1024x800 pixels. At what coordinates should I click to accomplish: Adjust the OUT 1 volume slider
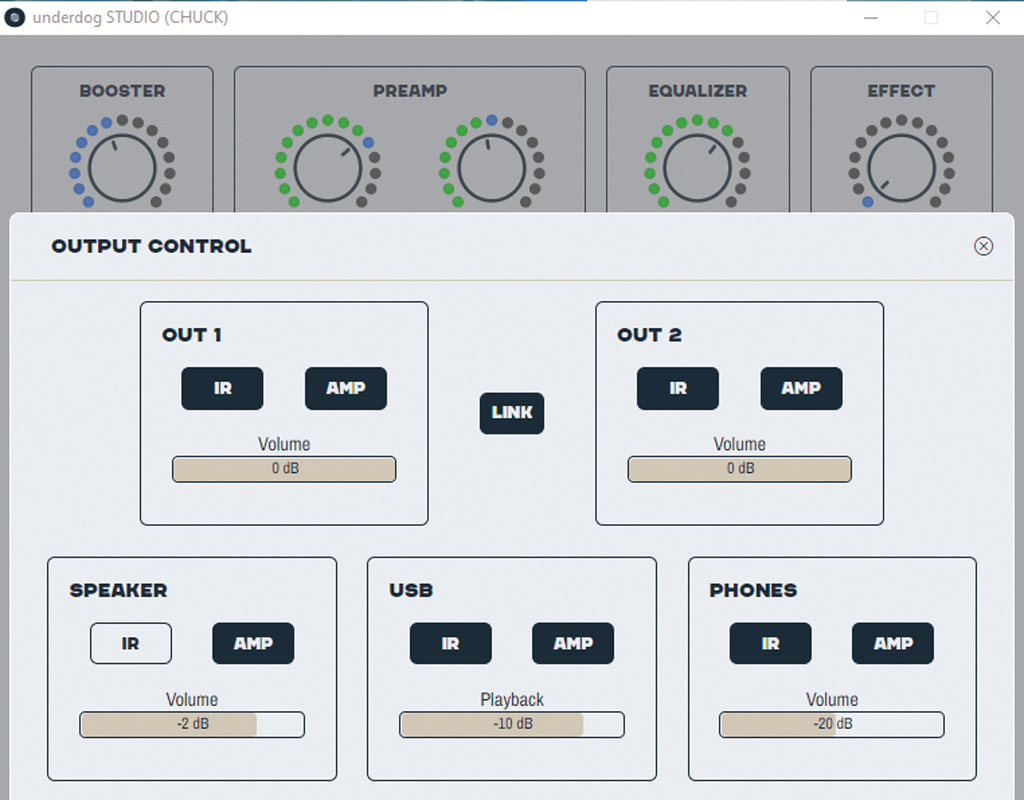tap(284, 469)
